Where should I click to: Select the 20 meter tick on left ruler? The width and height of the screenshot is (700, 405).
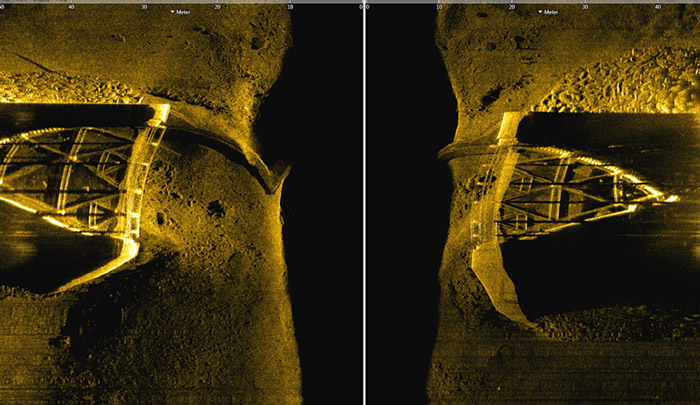217,5
